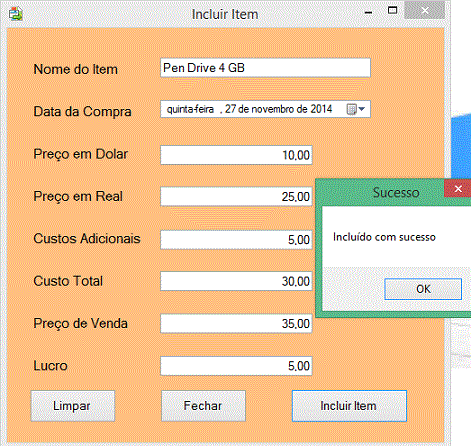The image size is (471, 446).
Task: Click the Preço de Venda field
Action: [x=236, y=323]
